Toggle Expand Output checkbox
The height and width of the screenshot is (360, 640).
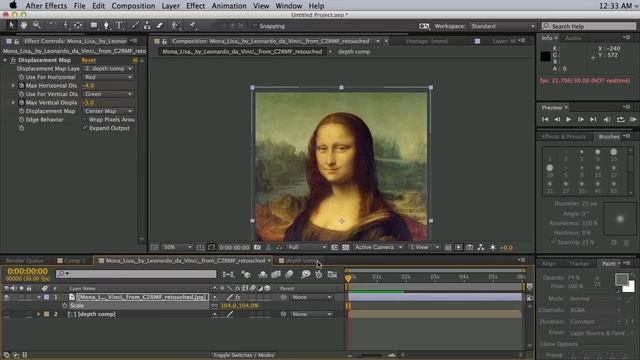point(85,128)
